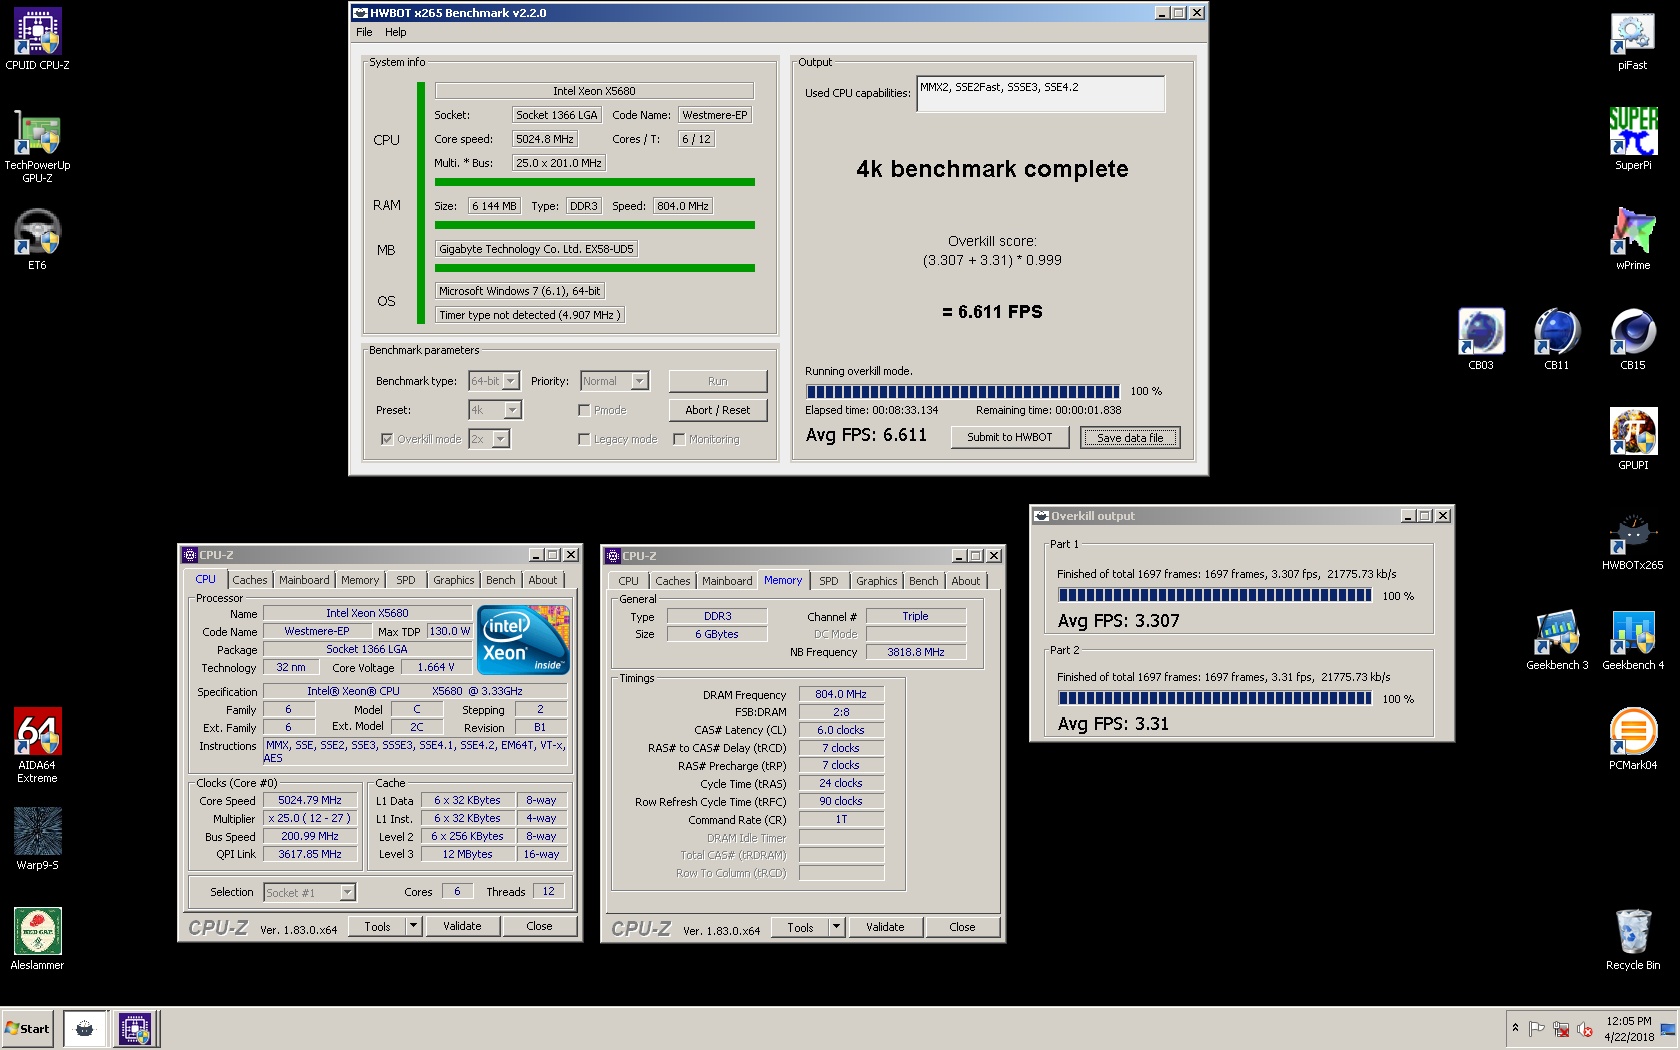This screenshot has width=1680, height=1050.
Task: Open the Windows Start menu
Action: pyautogui.click(x=27, y=1028)
